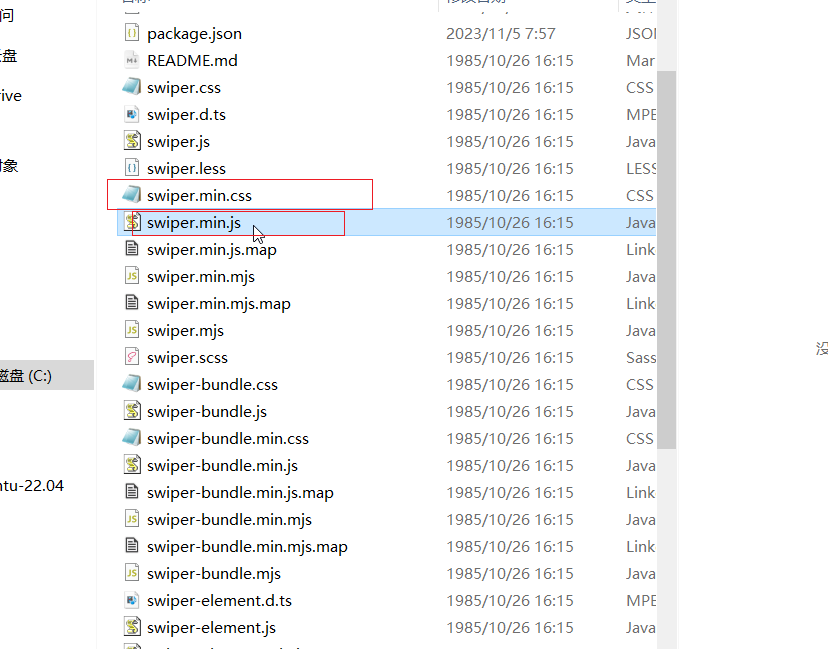
Task: Click the swiper-bundle.css file icon
Action: (x=132, y=384)
